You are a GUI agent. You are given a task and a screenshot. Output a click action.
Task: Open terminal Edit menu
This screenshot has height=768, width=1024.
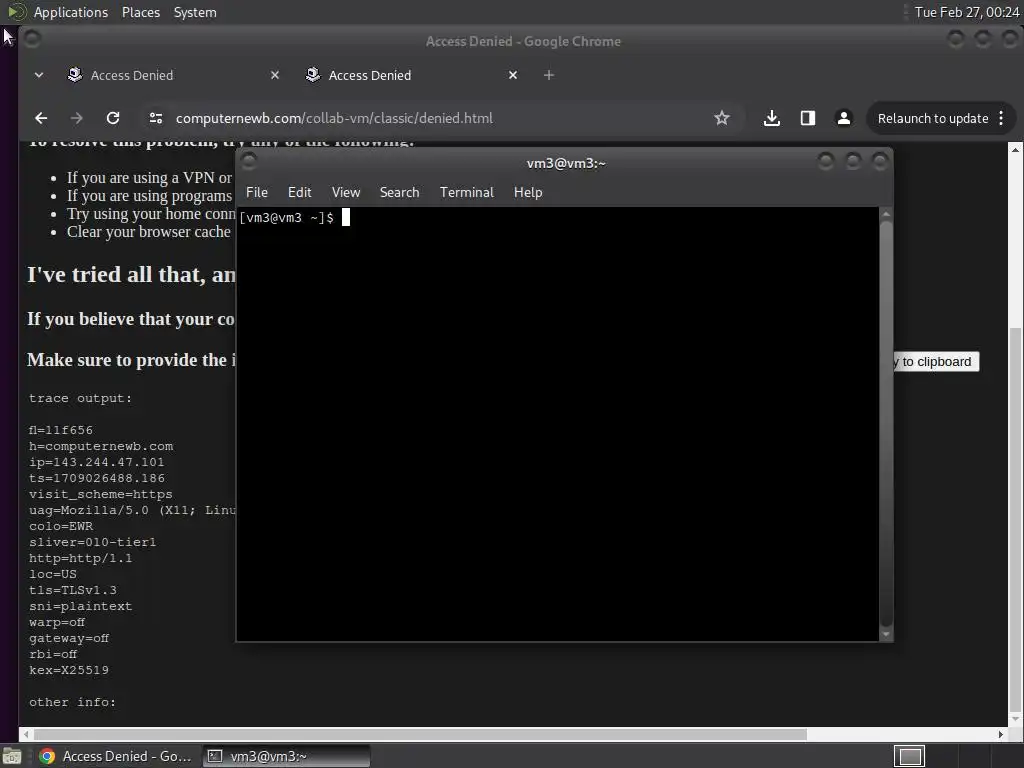point(299,192)
